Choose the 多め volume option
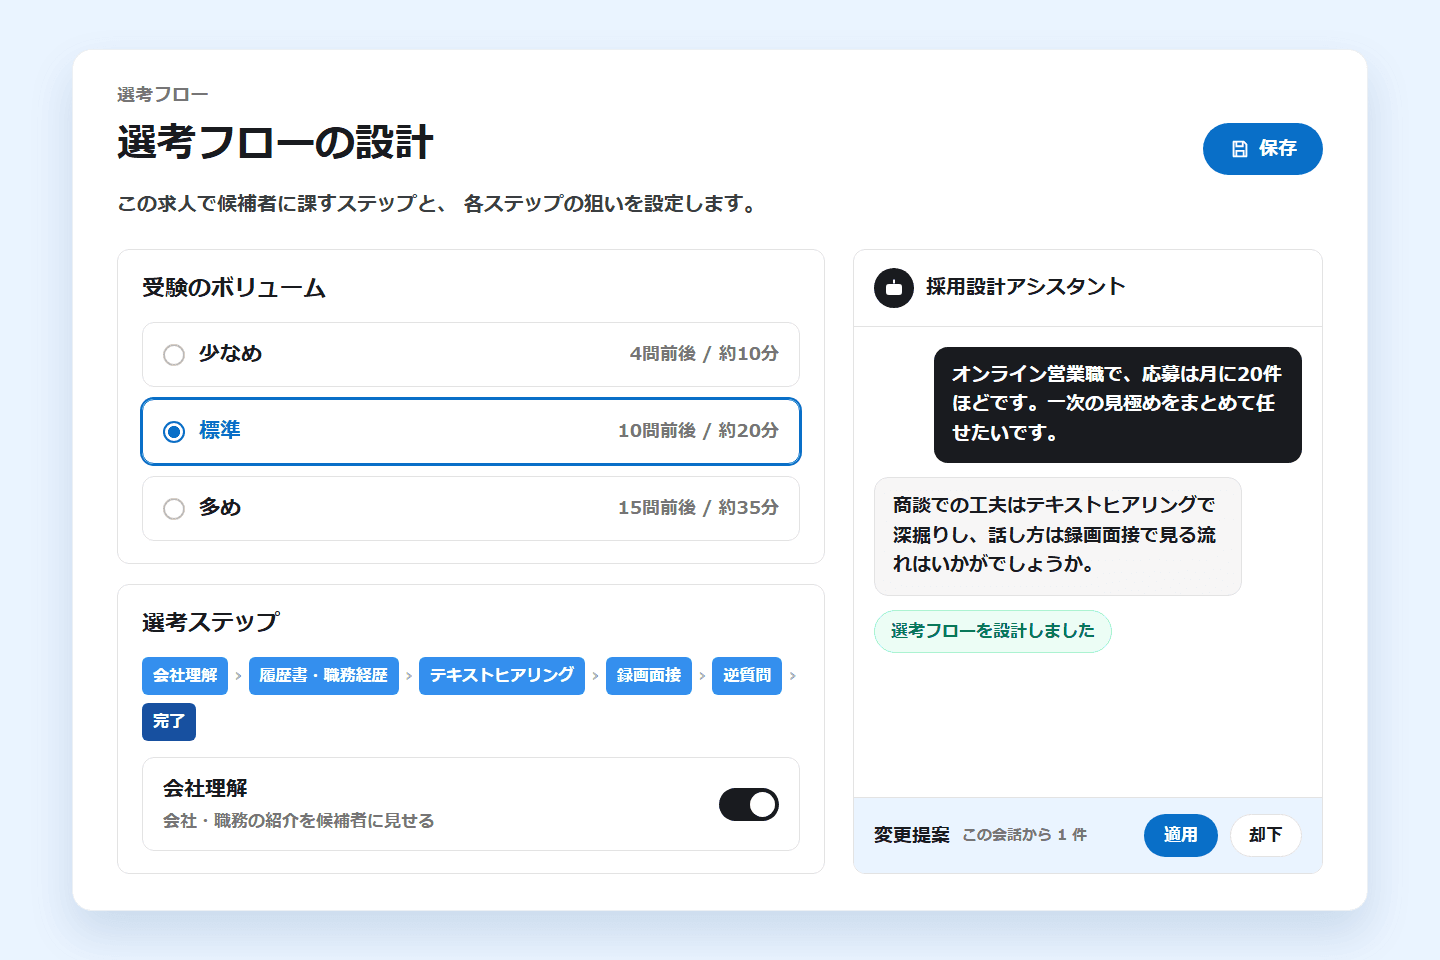Image resolution: width=1440 pixels, height=960 pixels. (x=471, y=508)
